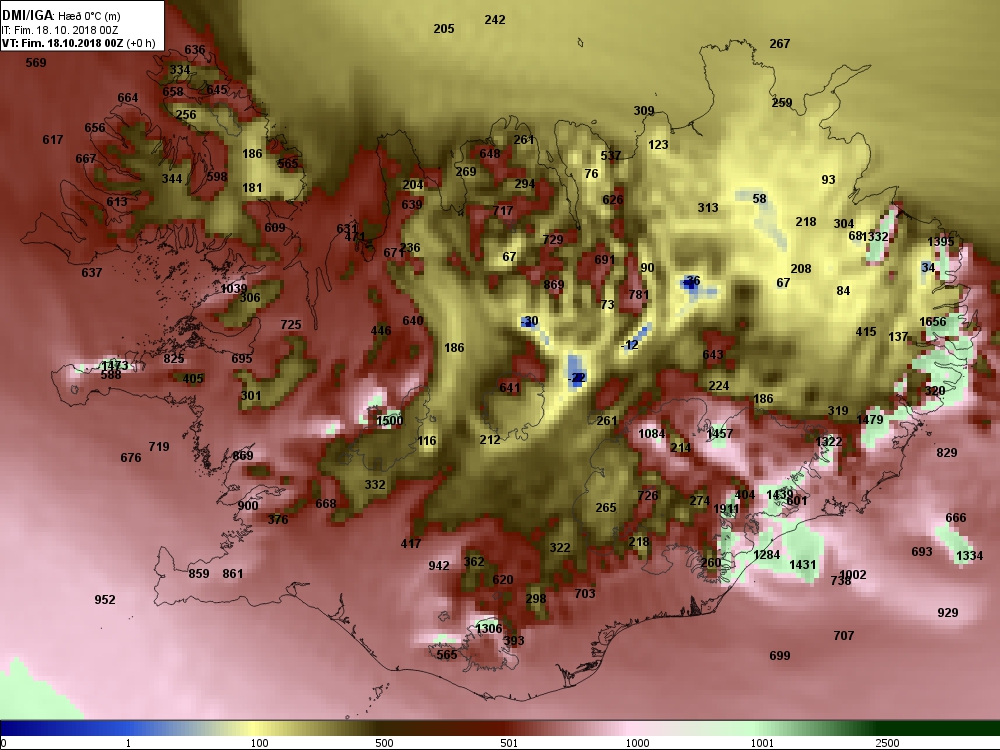Viewport: 1000px width, 750px height.
Task: Pick the map value 1479
Action: pyautogui.click(x=870, y=420)
